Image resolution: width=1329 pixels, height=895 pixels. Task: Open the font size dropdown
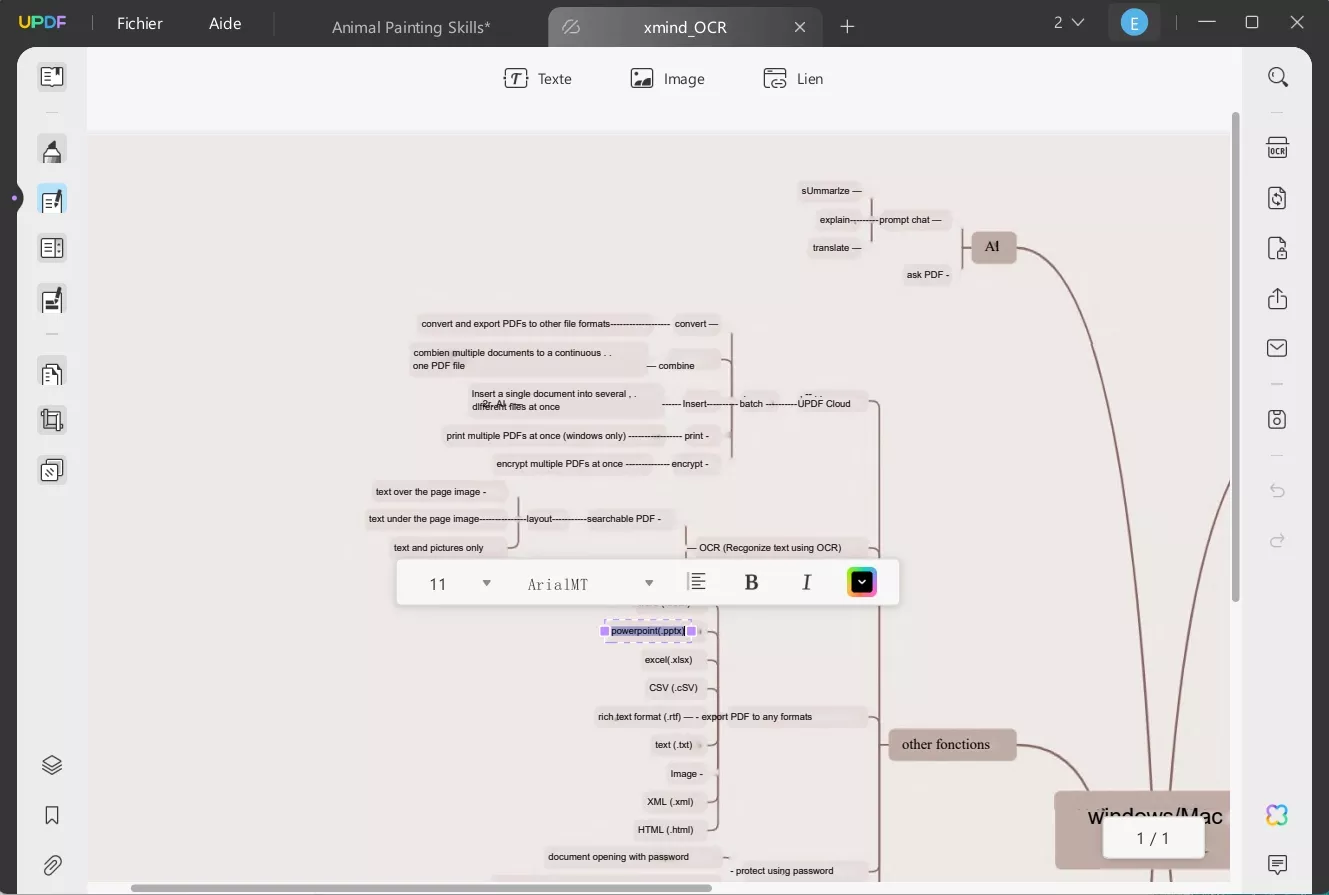(487, 582)
